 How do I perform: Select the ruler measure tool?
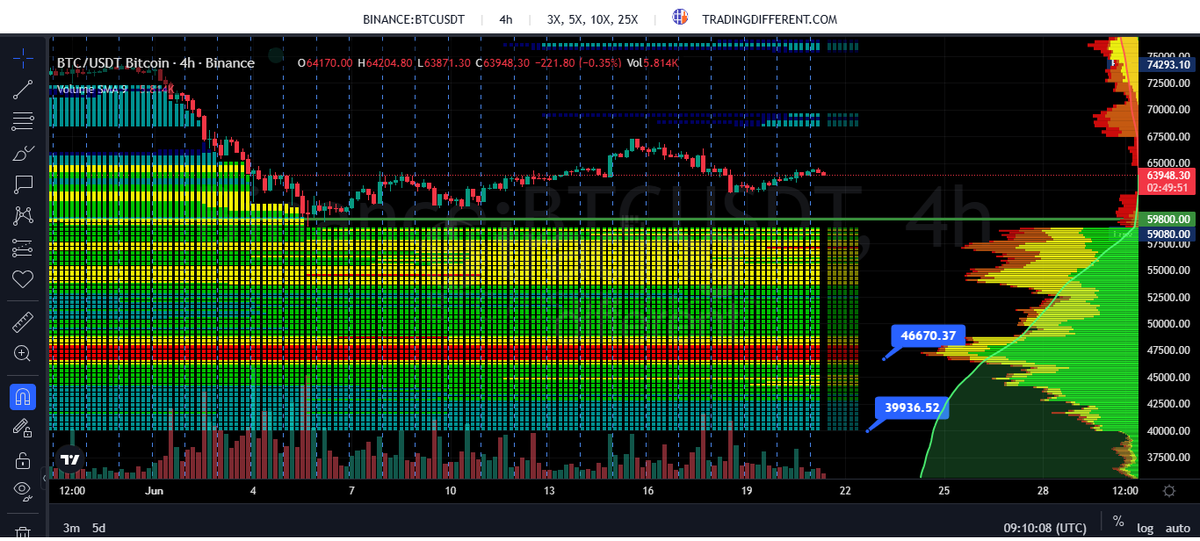[x=22, y=323]
